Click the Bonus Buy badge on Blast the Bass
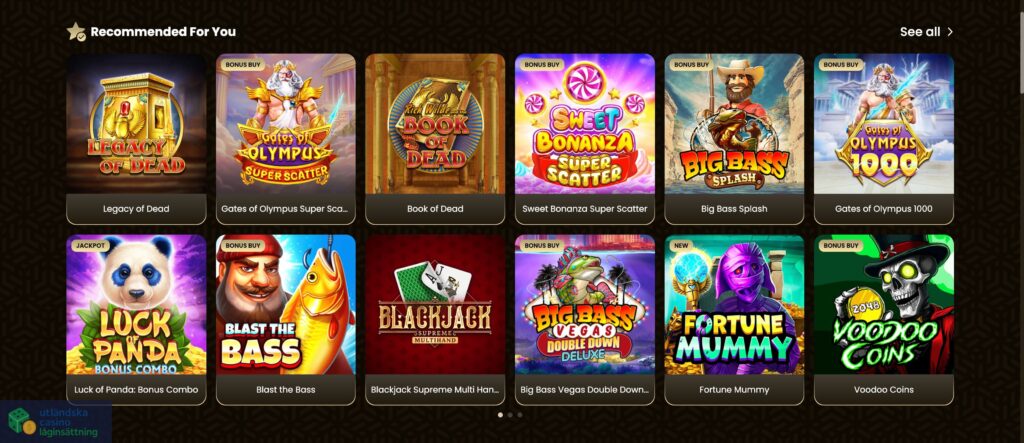Viewport: 1024px width, 443px height. point(242,246)
